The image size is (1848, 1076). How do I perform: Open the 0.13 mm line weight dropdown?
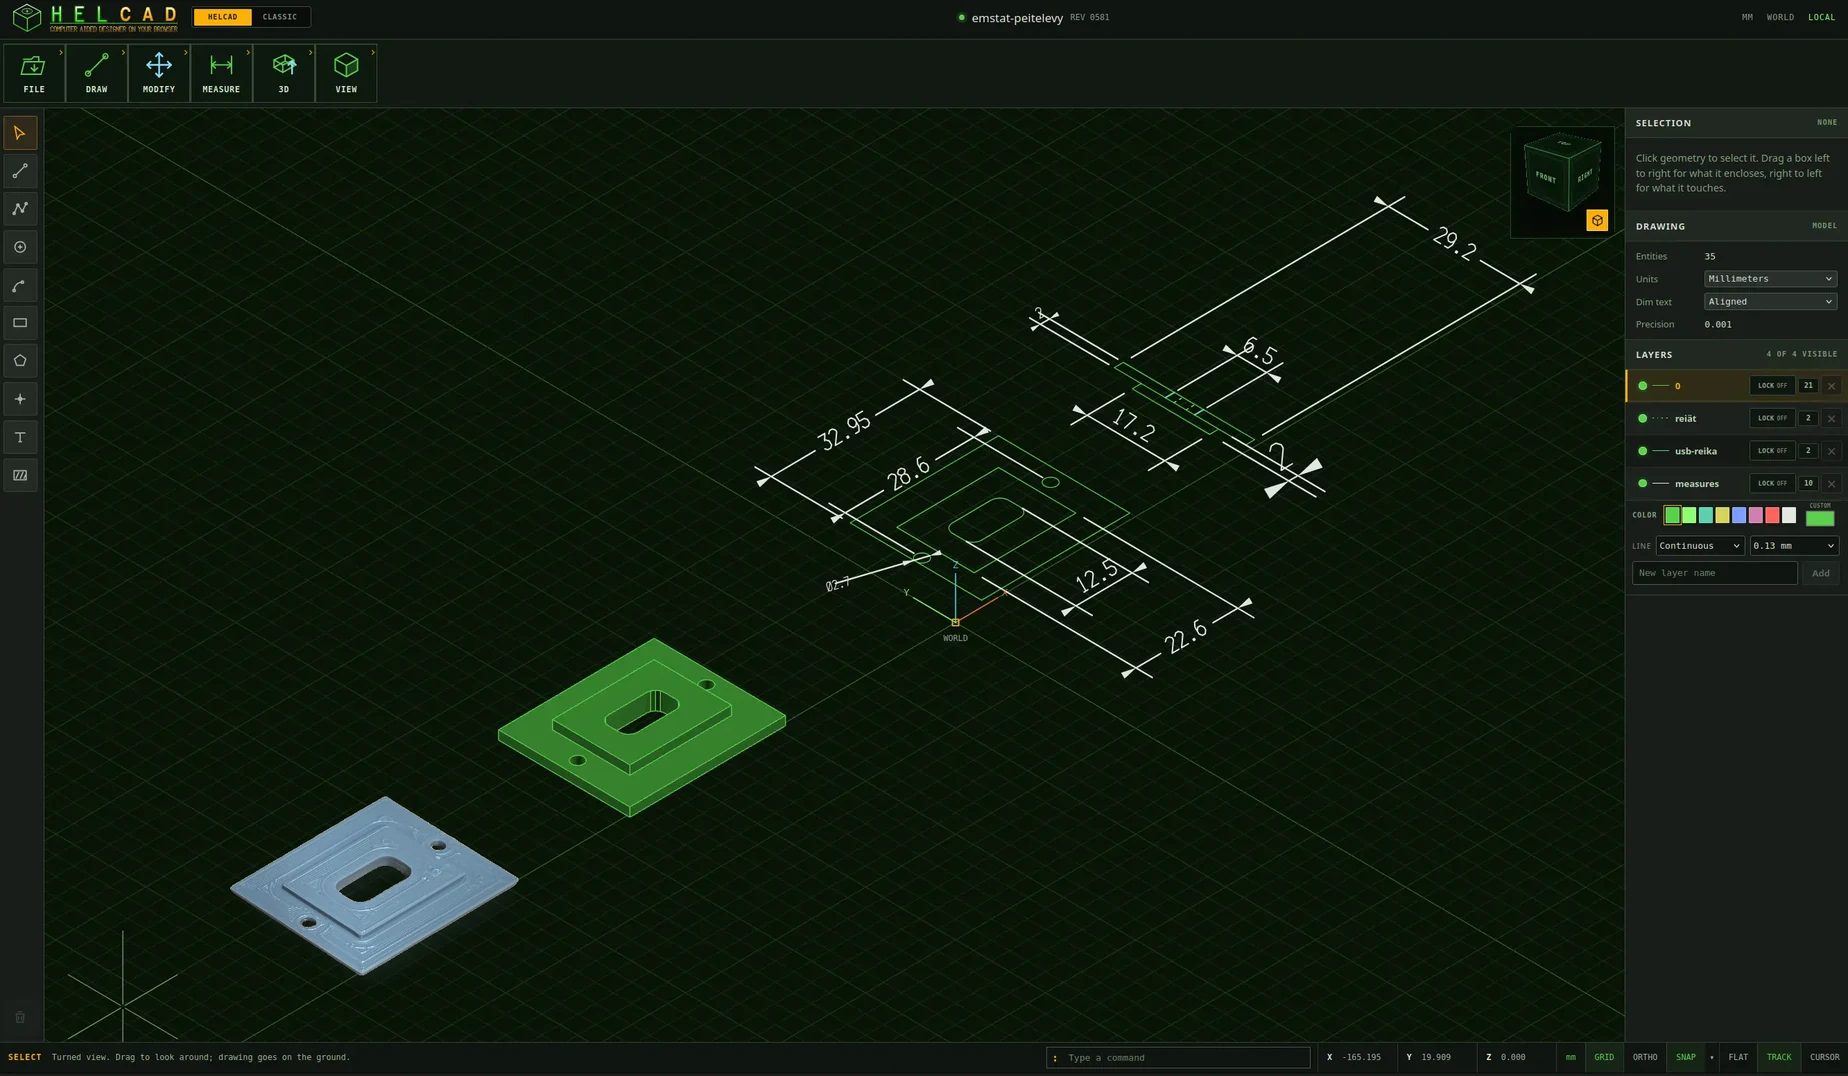(x=1794, y=546)
